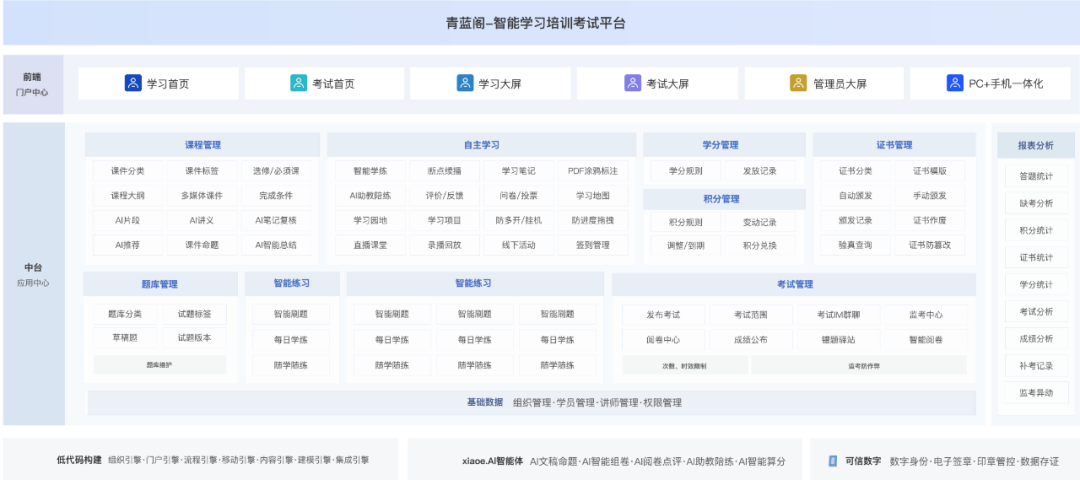Click the 问卷/投票 box

click(x=519, y=196)
